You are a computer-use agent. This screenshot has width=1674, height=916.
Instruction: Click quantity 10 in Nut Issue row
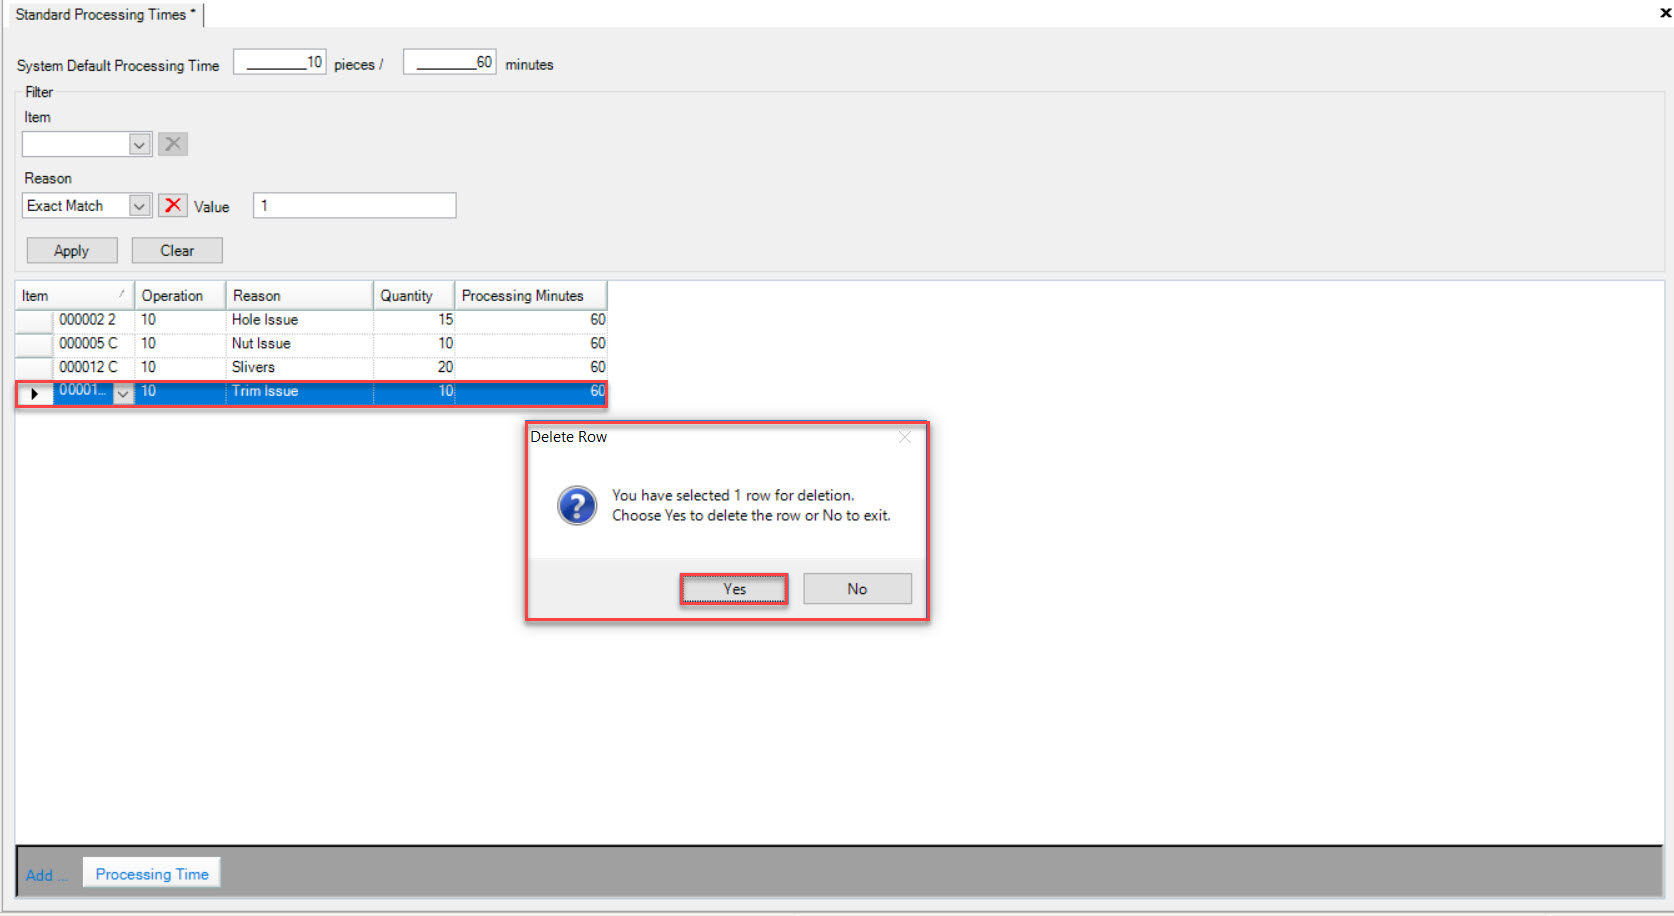(414, 343)
